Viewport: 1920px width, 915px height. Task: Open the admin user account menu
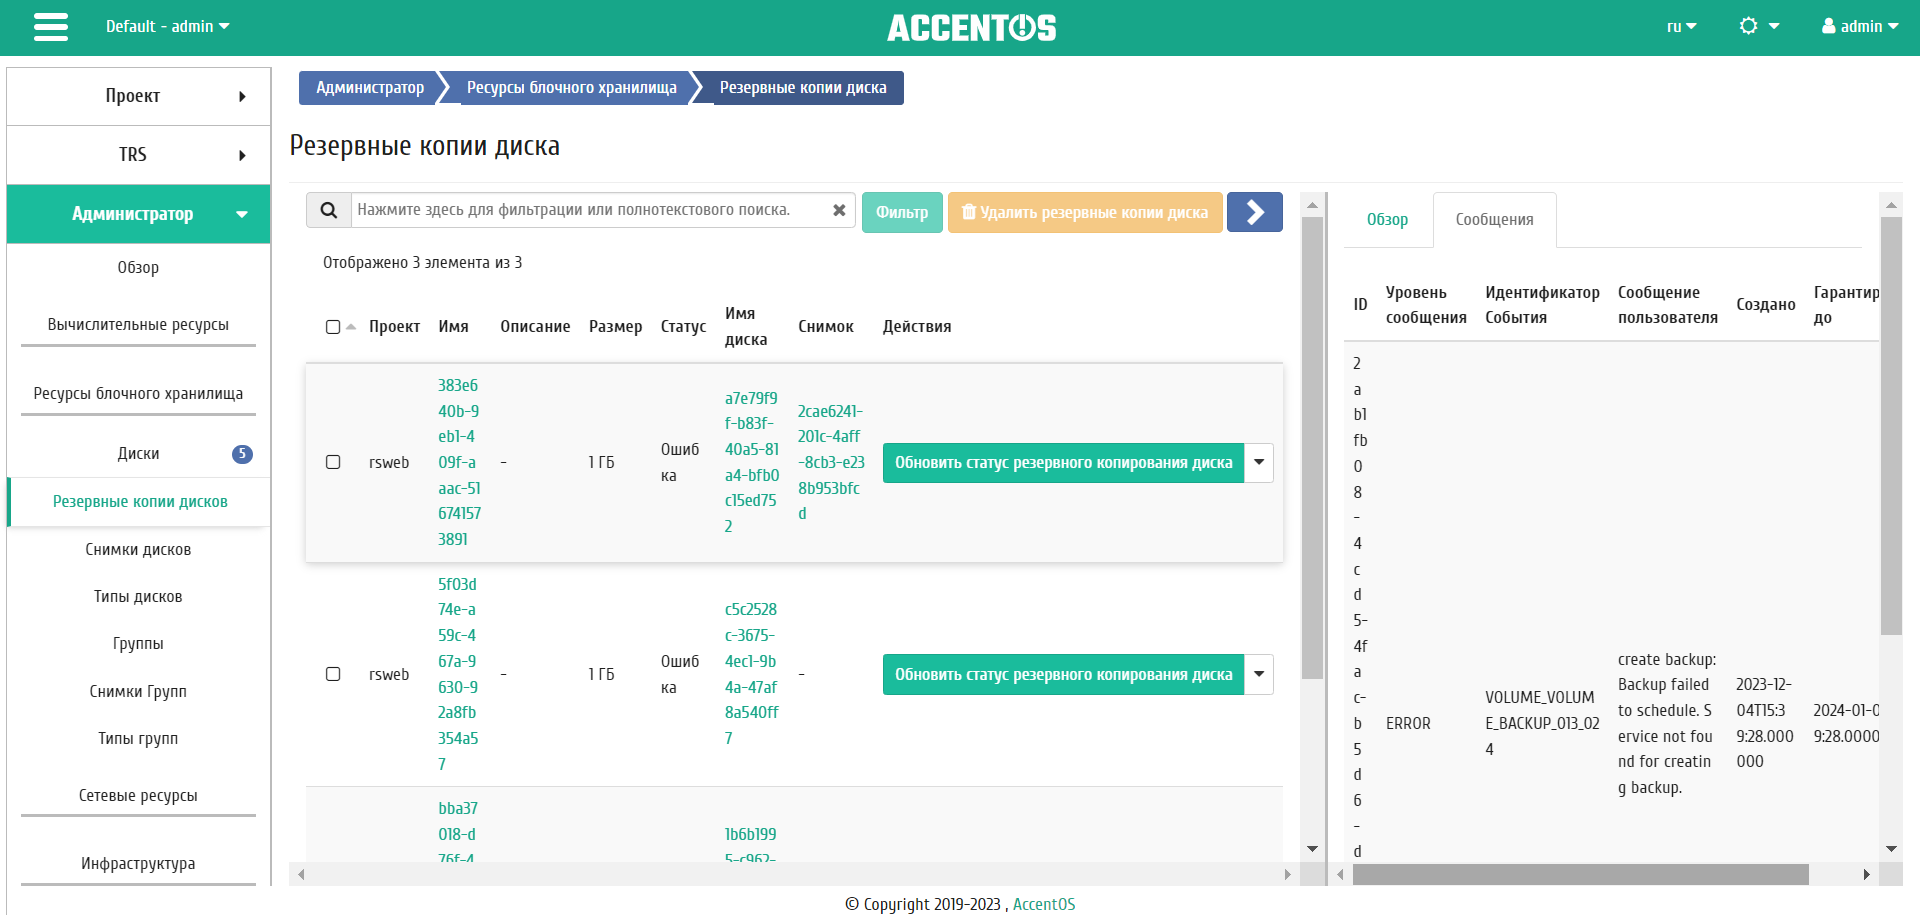tap(1860, 26)
